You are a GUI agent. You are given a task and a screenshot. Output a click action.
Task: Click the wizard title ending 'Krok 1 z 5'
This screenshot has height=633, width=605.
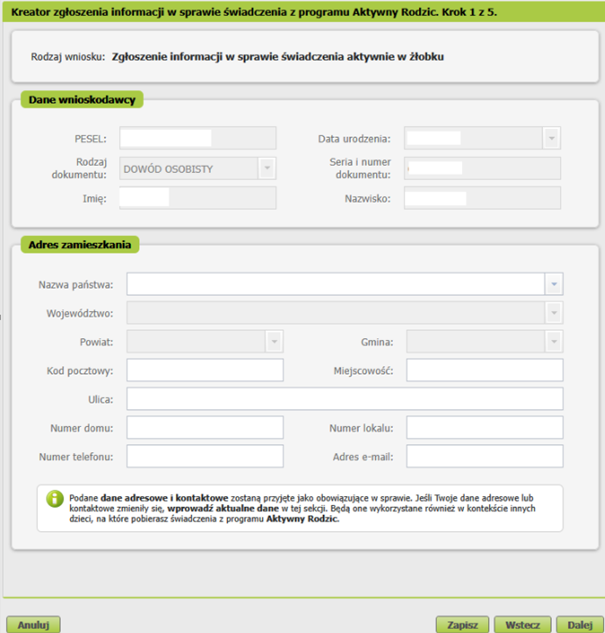click(x=254, y=12)
